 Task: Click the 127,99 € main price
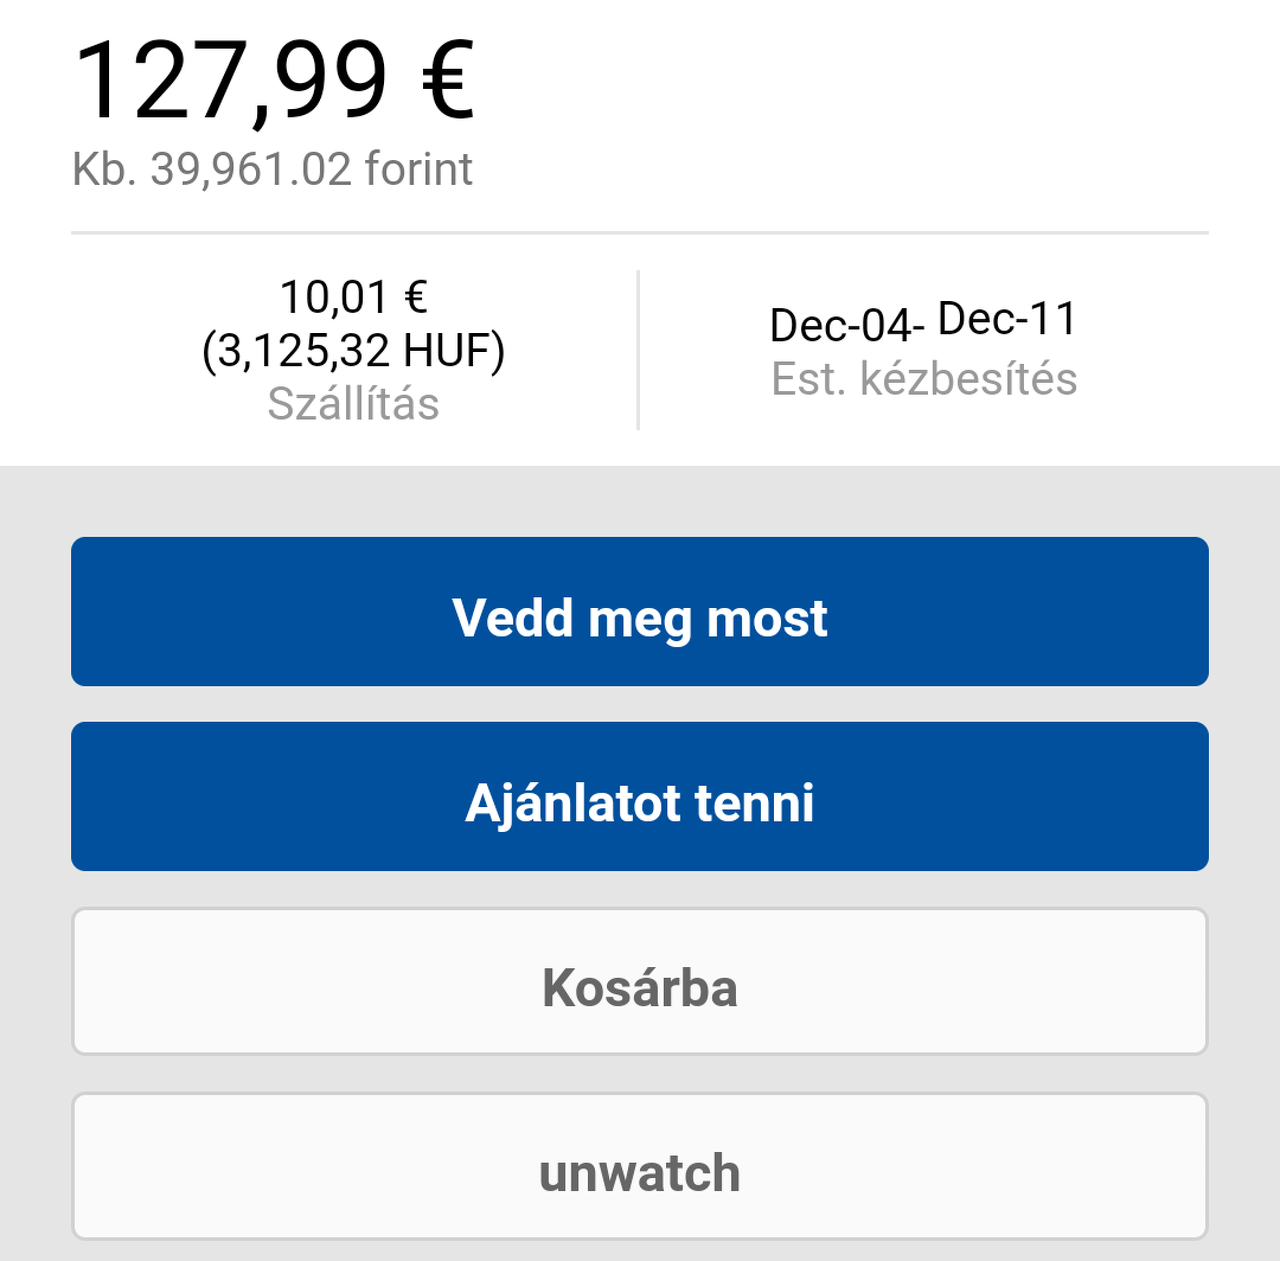273,80
